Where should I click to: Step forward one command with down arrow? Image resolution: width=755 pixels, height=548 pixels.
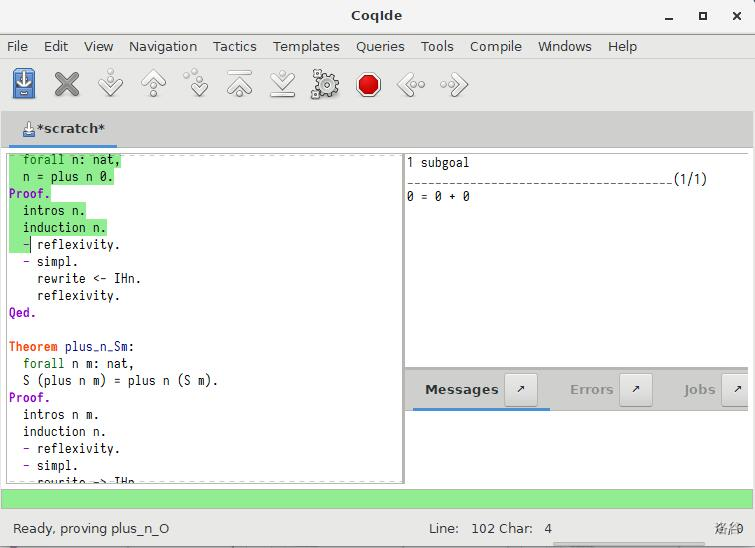pos(110,84)
